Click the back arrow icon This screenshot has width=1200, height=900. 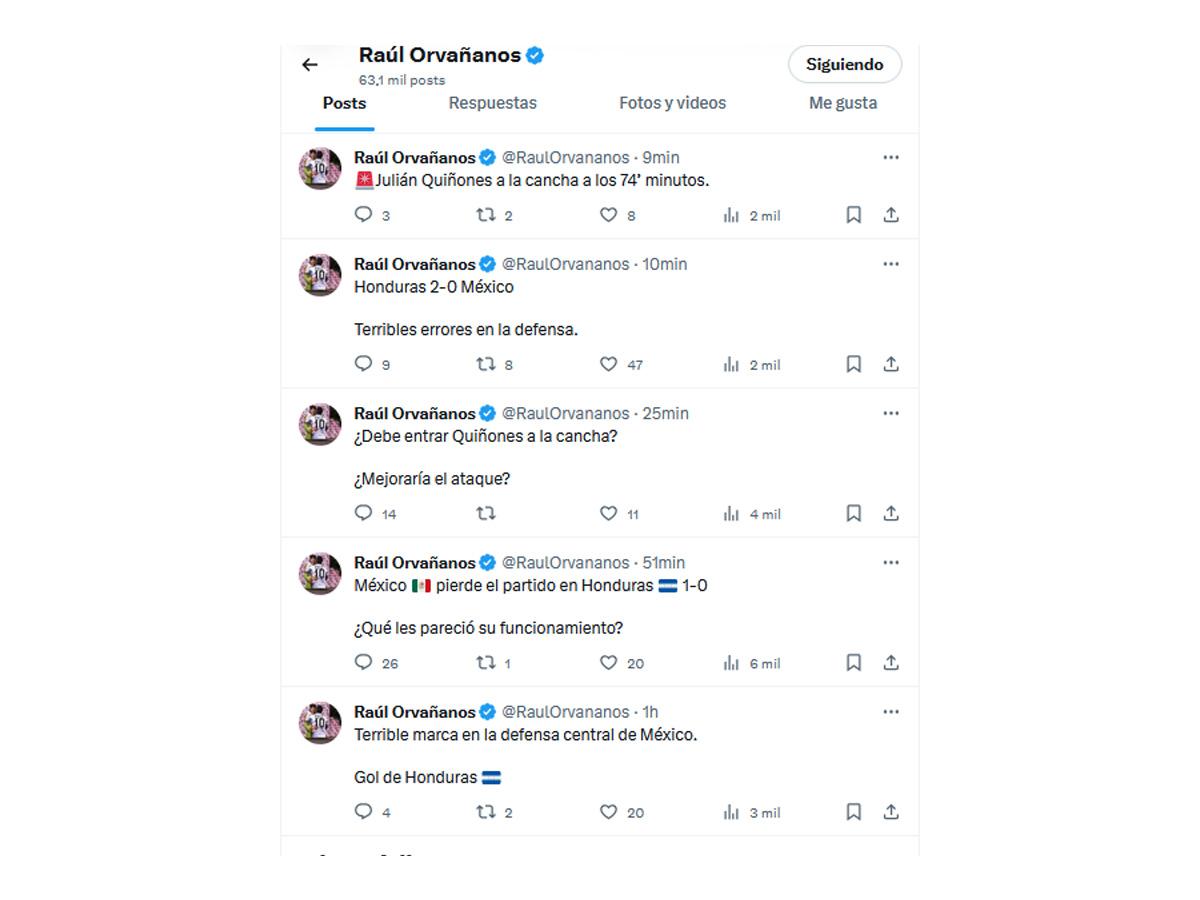[x=310, y=65]
